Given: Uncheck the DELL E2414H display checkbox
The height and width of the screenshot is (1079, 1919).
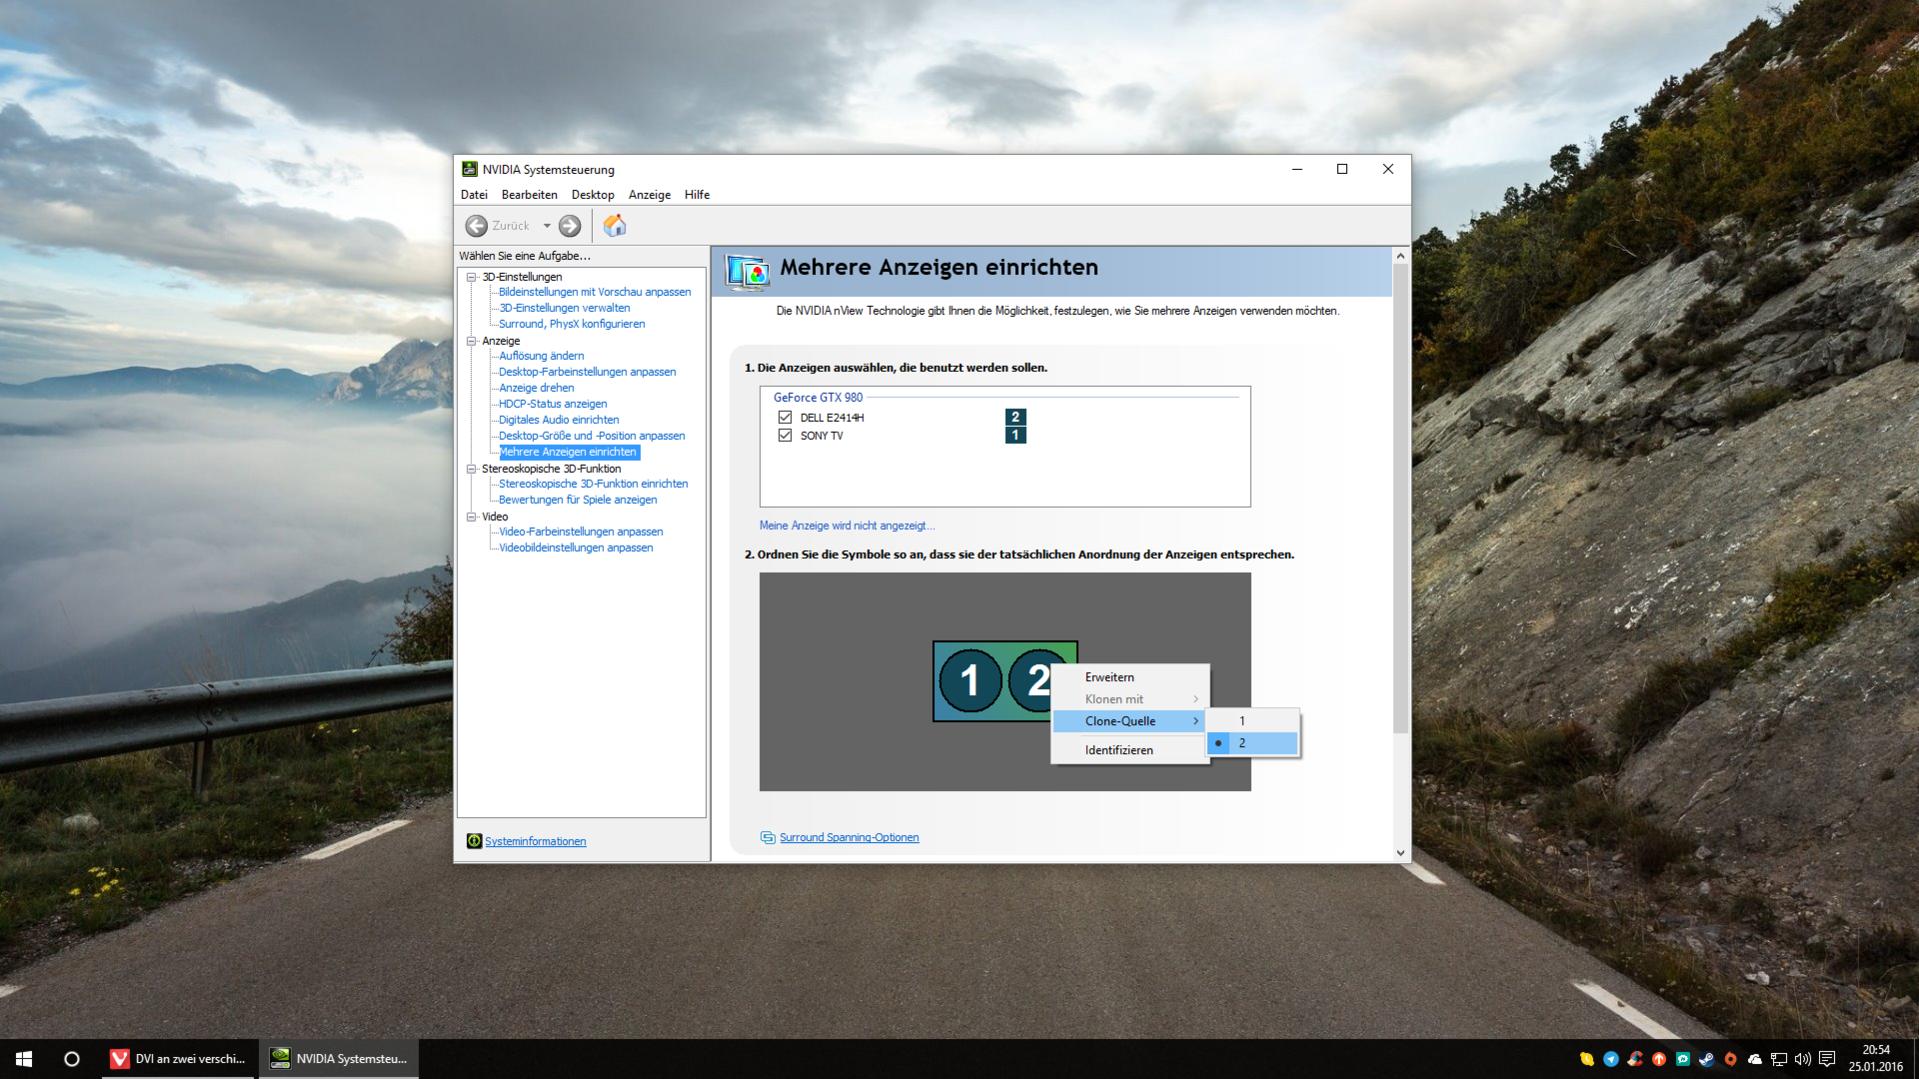Looking at the screenshot, I should pyautogui.click(x=785, y=418).
